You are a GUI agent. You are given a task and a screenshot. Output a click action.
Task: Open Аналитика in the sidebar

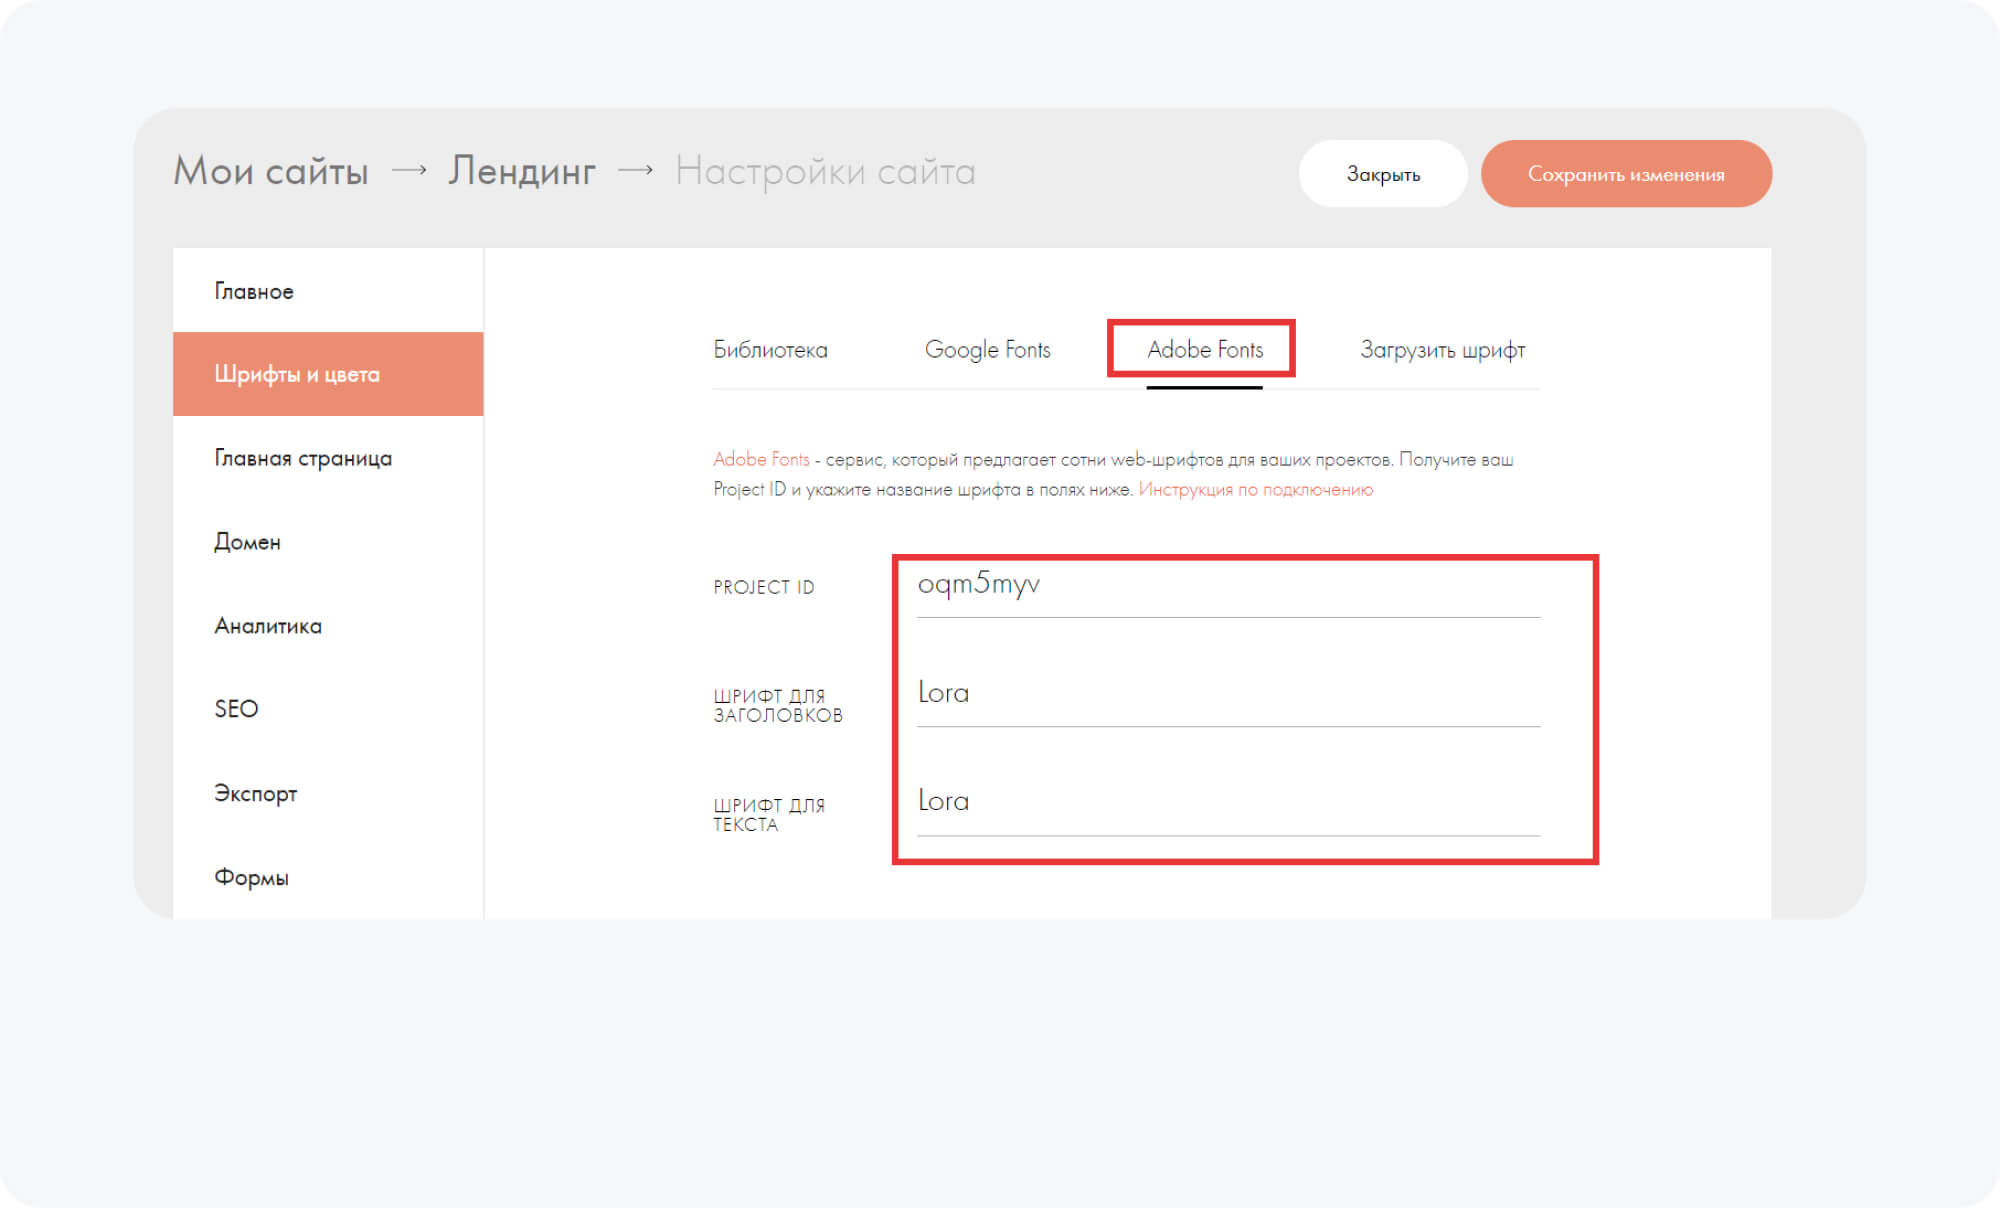tap(268, 626)
